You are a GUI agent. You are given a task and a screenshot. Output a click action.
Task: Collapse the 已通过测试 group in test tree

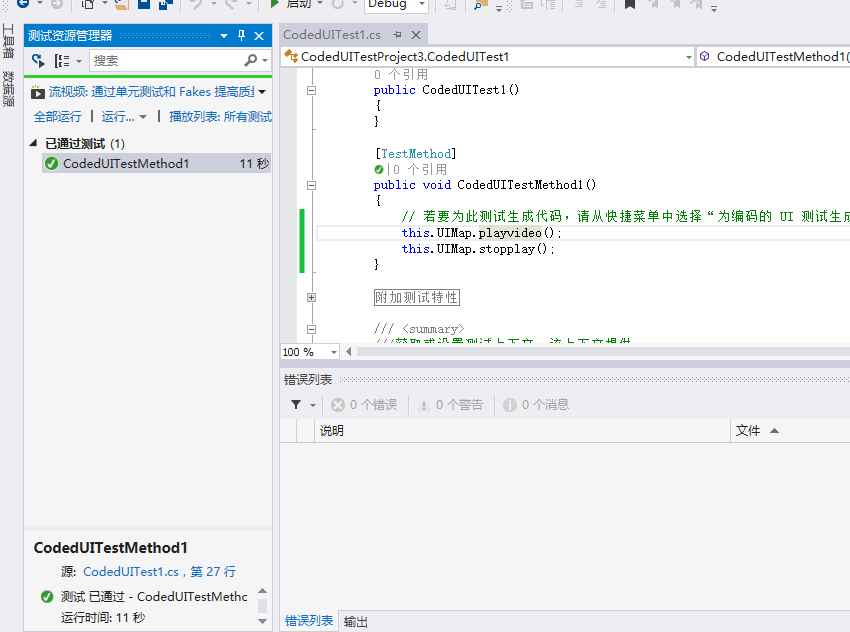pos(34,144)
